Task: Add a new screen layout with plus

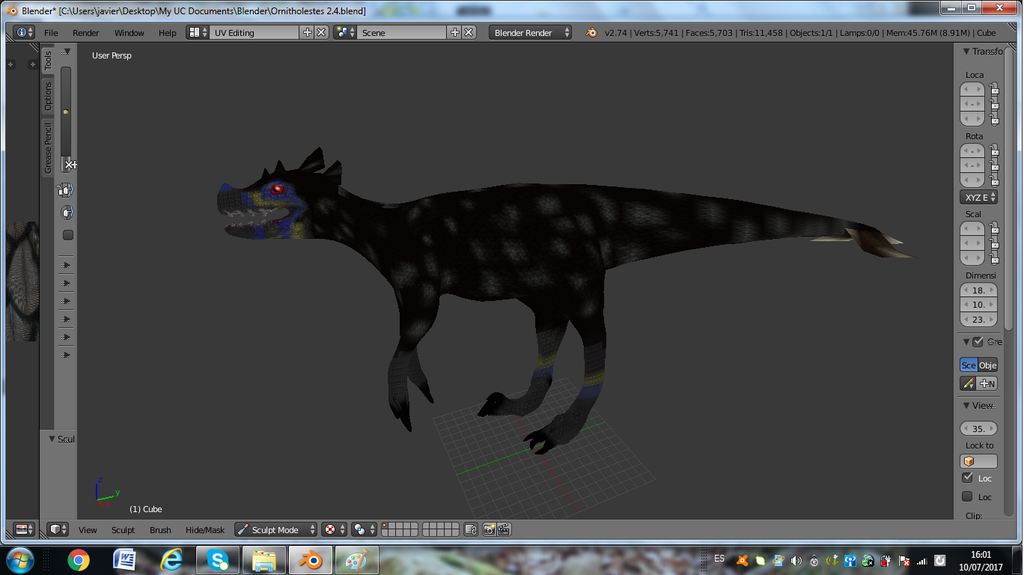Action: (x=307, y=33)
